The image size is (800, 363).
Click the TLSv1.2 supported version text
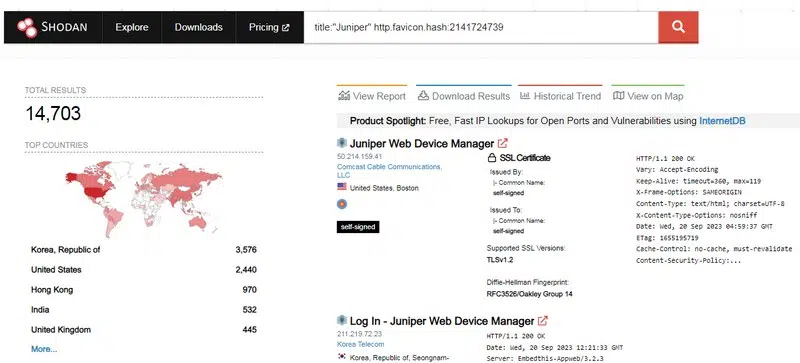click(x=500, y=260)
